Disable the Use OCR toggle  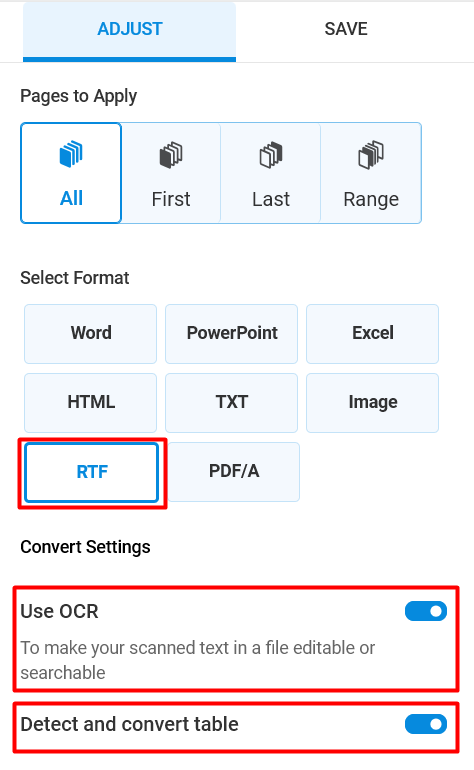click(426, 611)
